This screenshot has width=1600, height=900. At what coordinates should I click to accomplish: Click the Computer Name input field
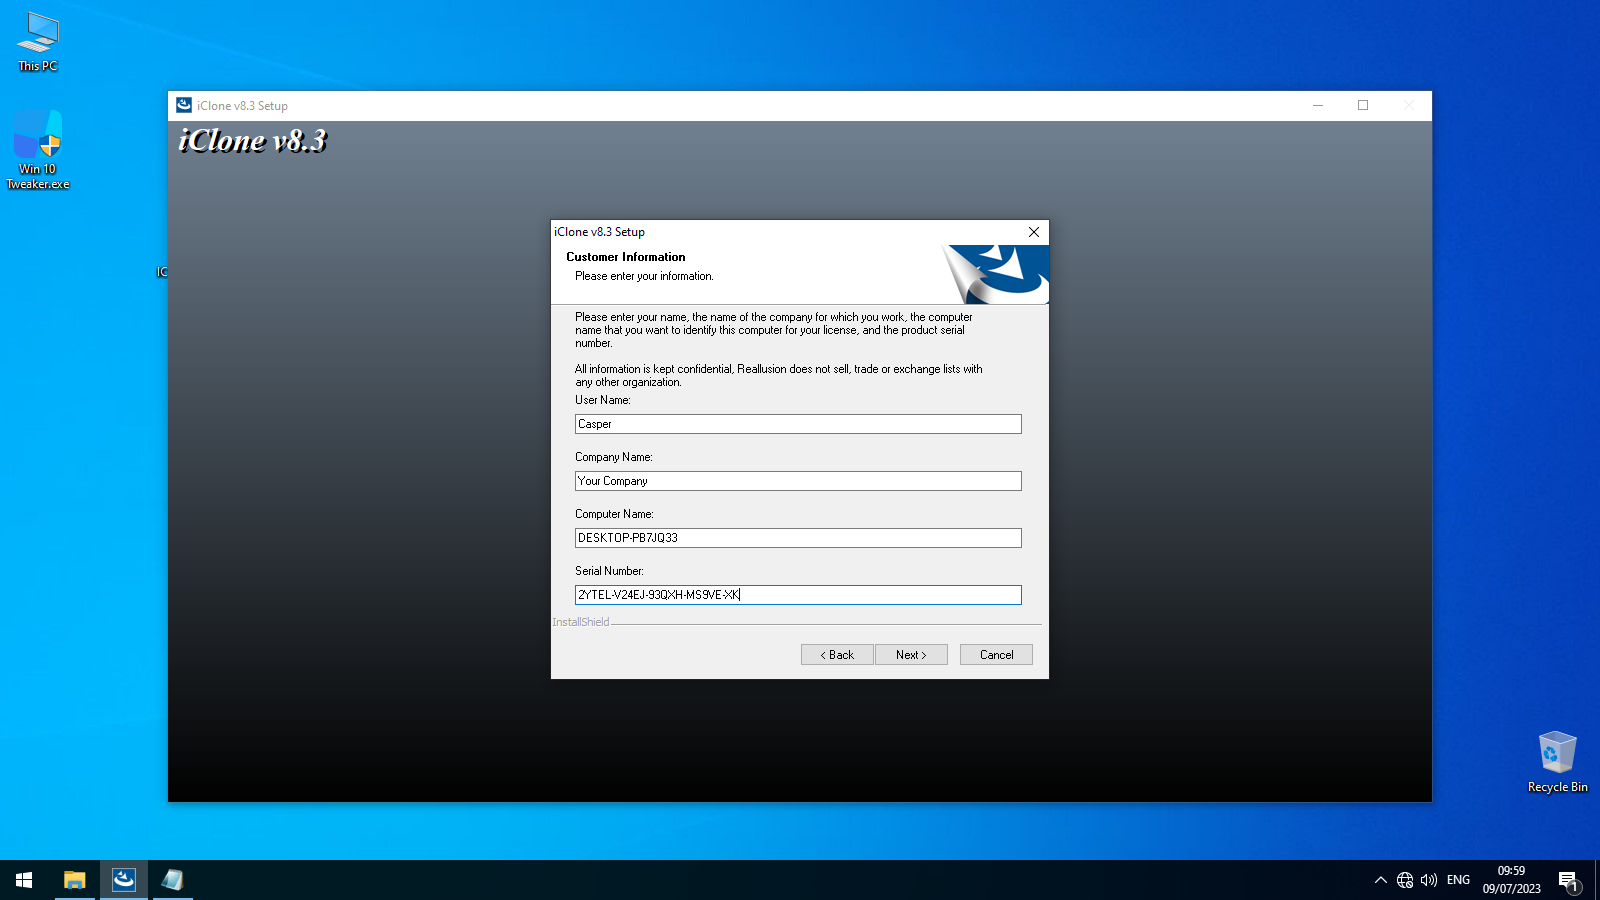[x=798, y=538]
